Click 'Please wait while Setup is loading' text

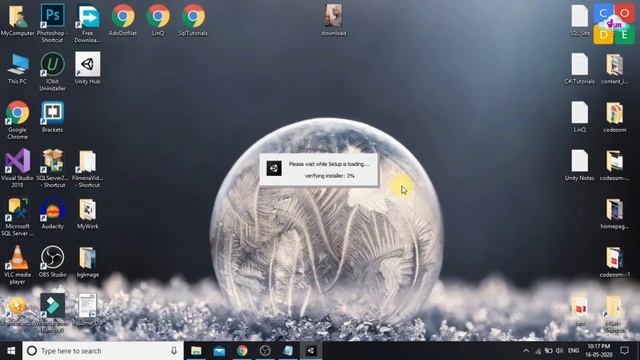[329, 164]
